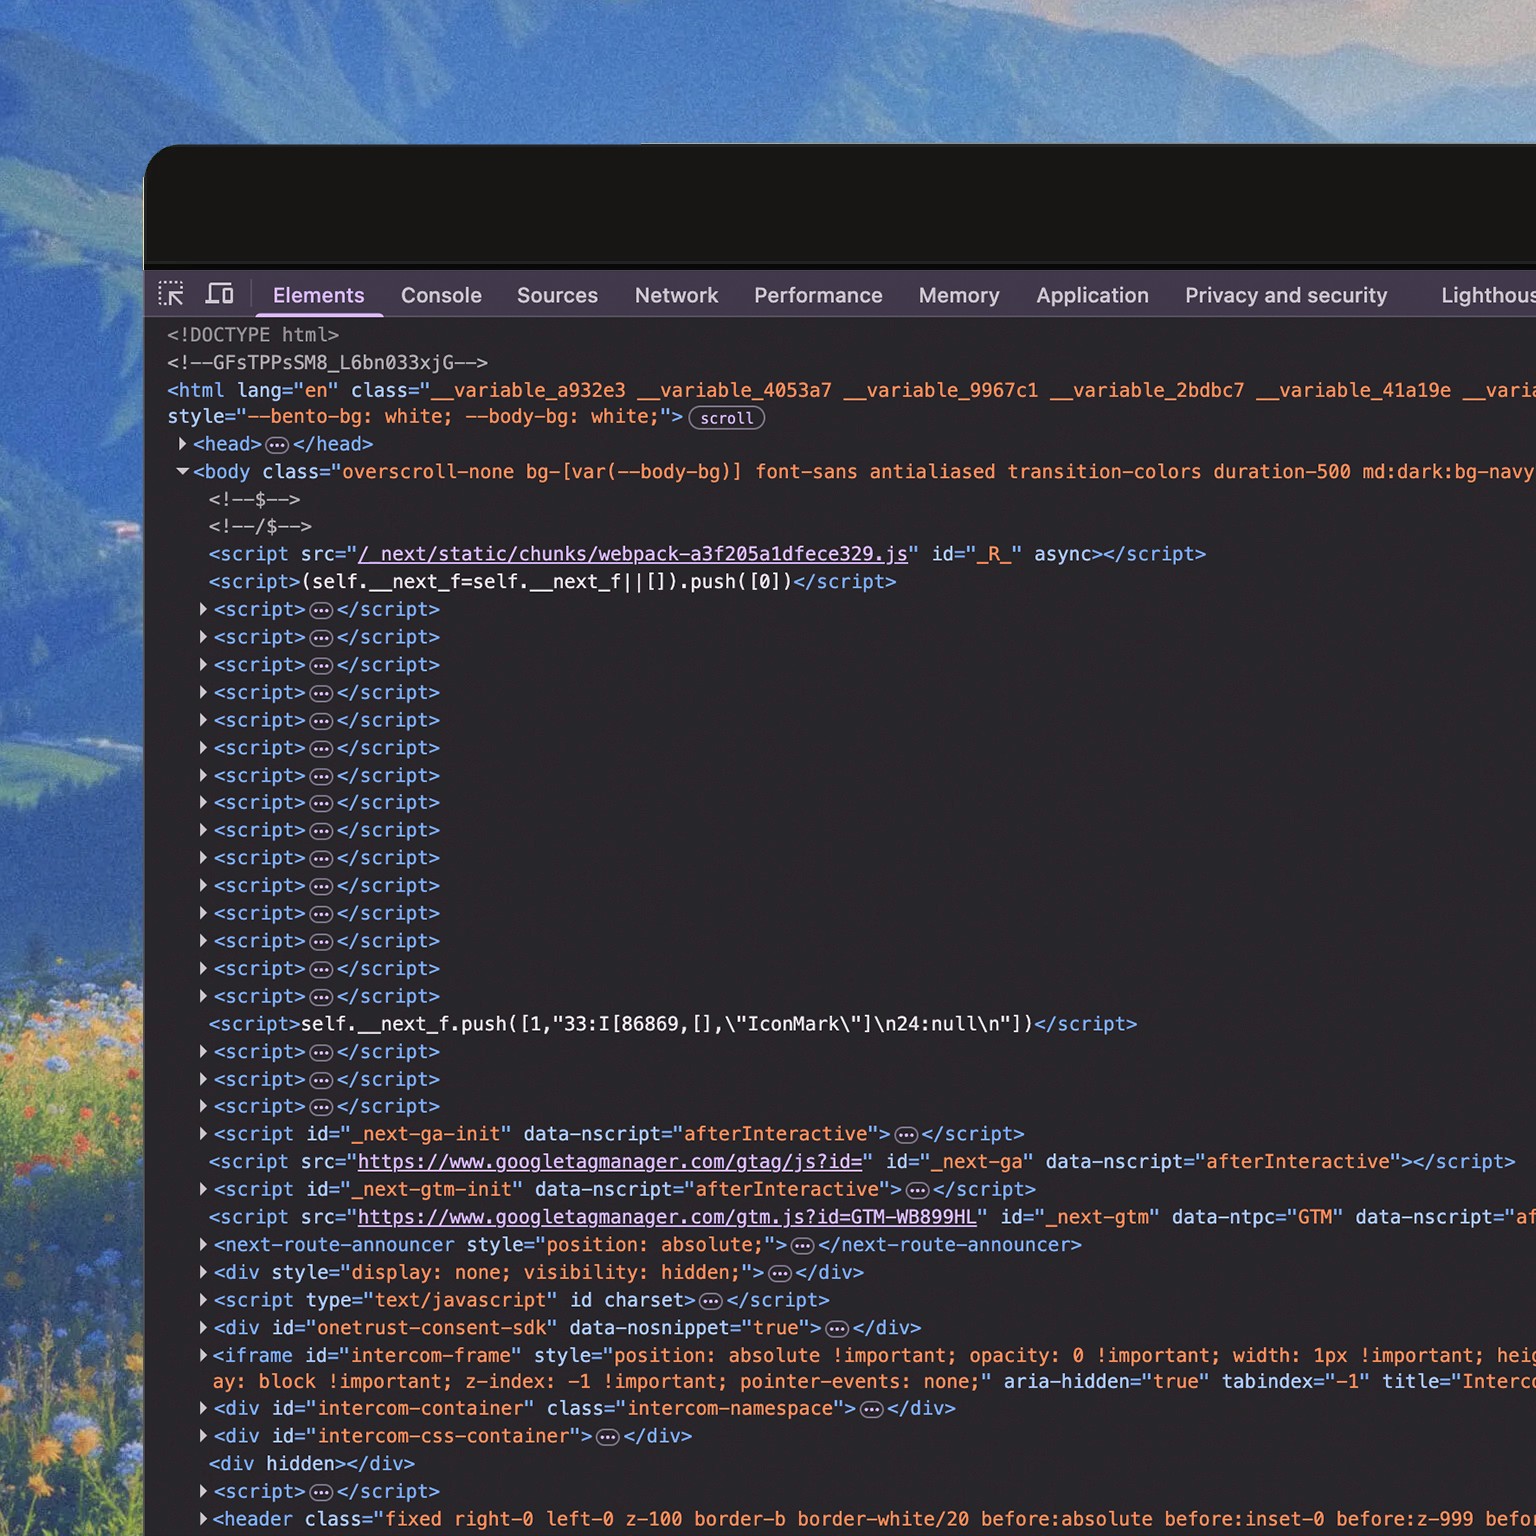The image size is (1536, 1536).
Task: Select the html lang="en" element line
Action: [851, 390]
